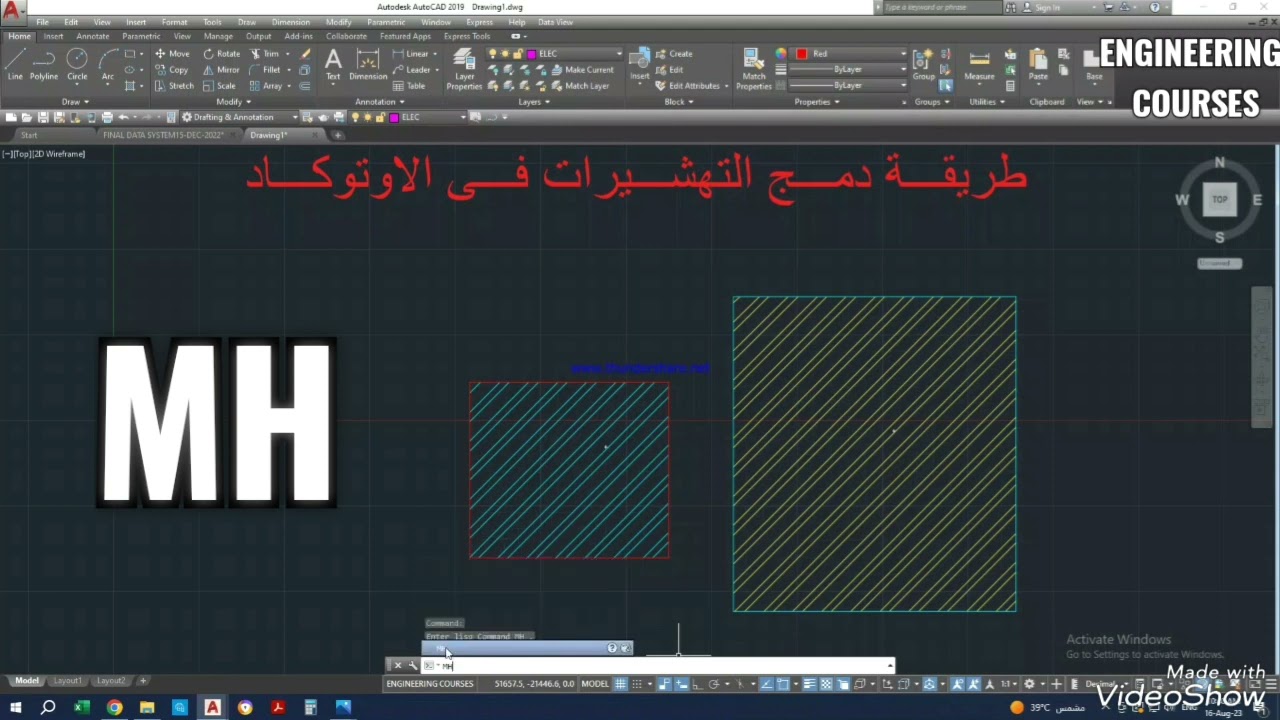Open the Express Tools ribbon tab

467,36
